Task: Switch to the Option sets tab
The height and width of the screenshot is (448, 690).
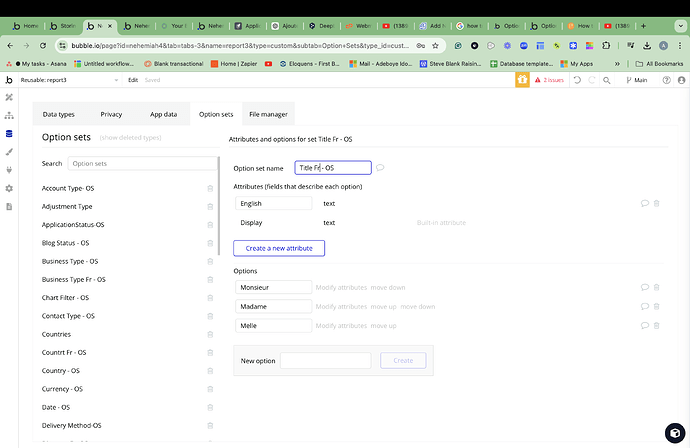Action: pyautogui.click(x=216, y=114)
